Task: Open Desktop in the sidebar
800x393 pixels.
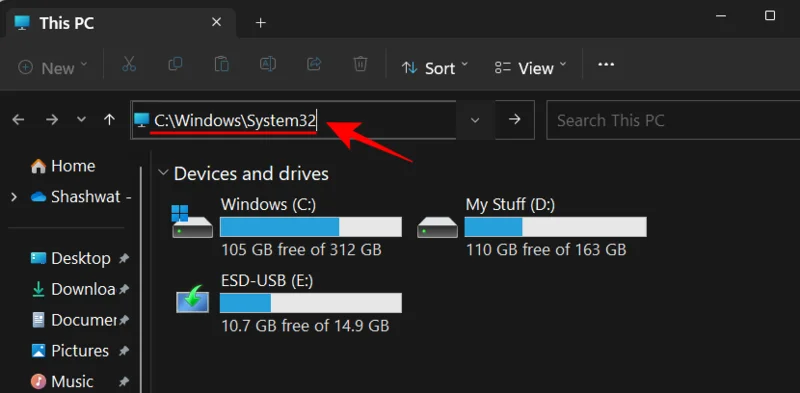Action: (71, 258)
